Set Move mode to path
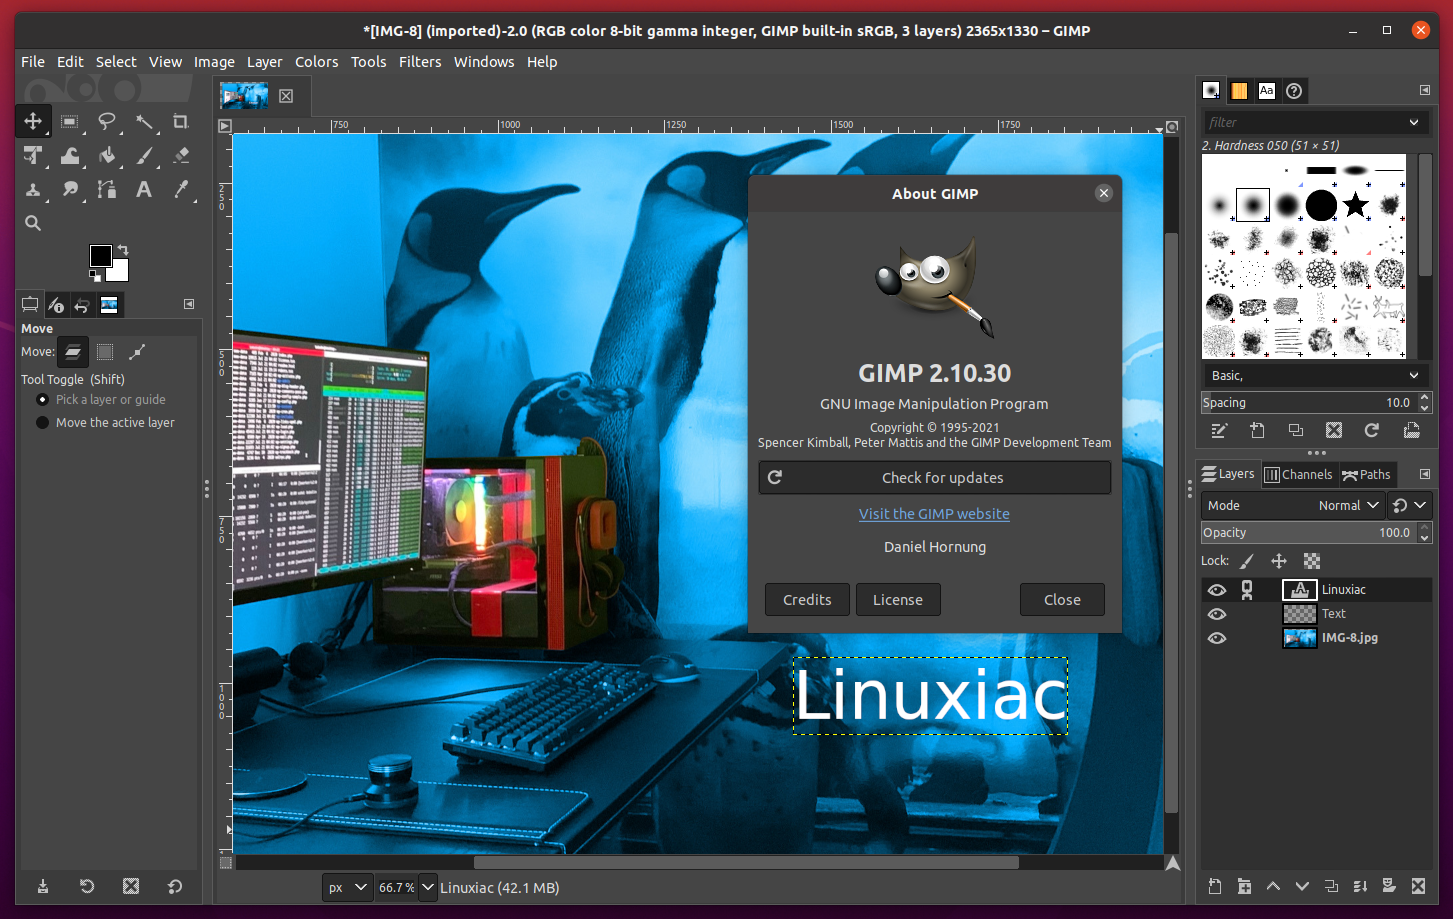The height and width of the screenshot is (919, 1453). point(137,352)
